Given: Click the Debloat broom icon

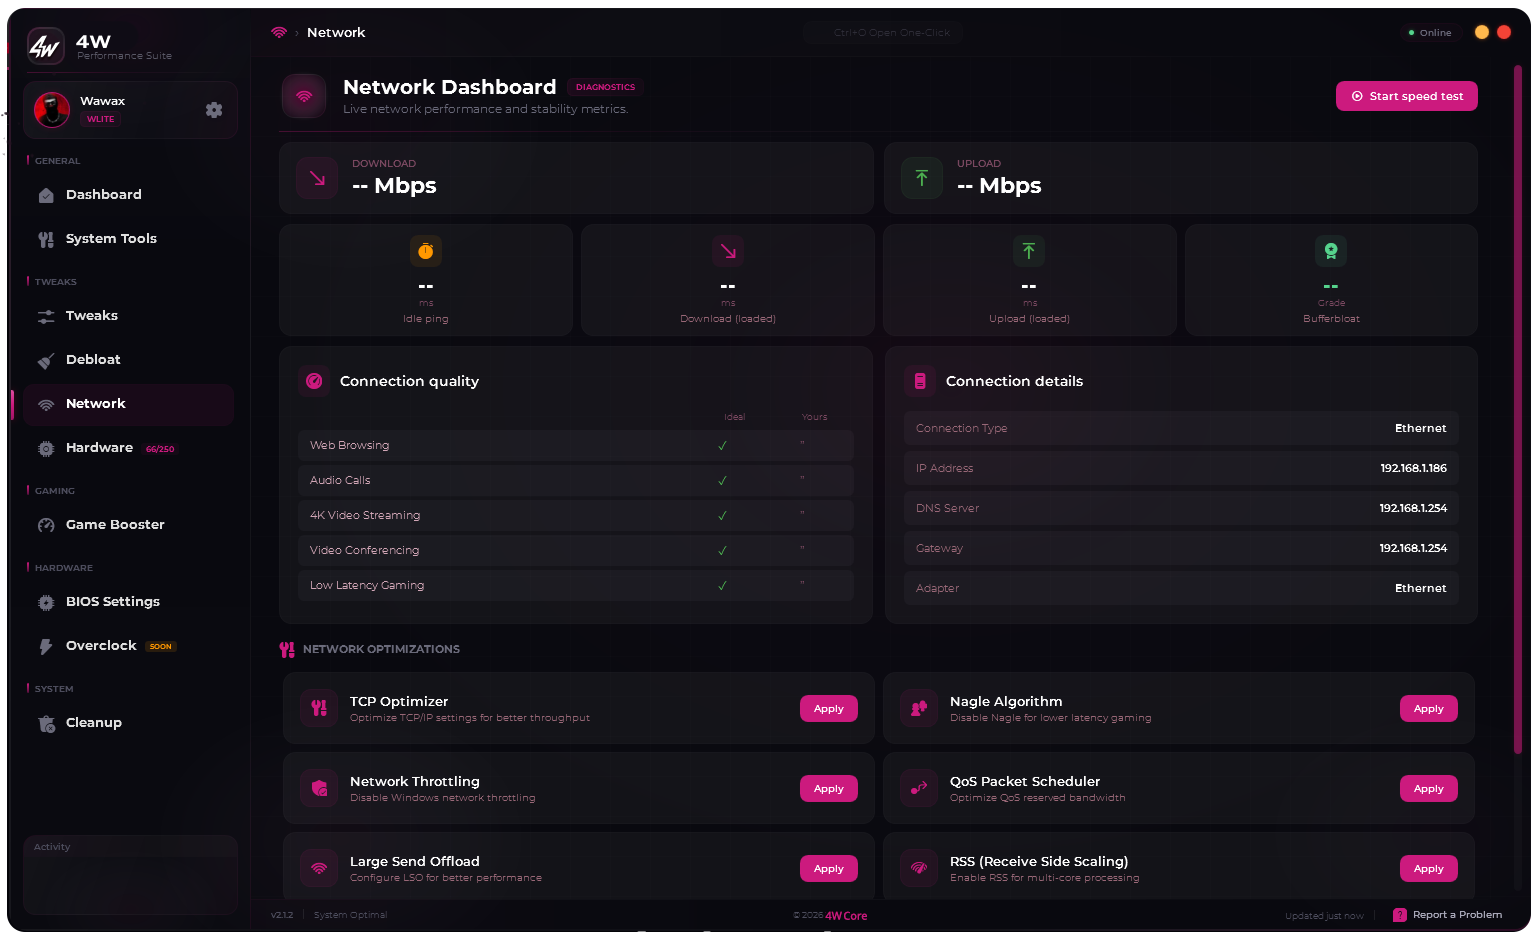Looking at the screenshot, I should pyautogui.click(x=46, y=361).
